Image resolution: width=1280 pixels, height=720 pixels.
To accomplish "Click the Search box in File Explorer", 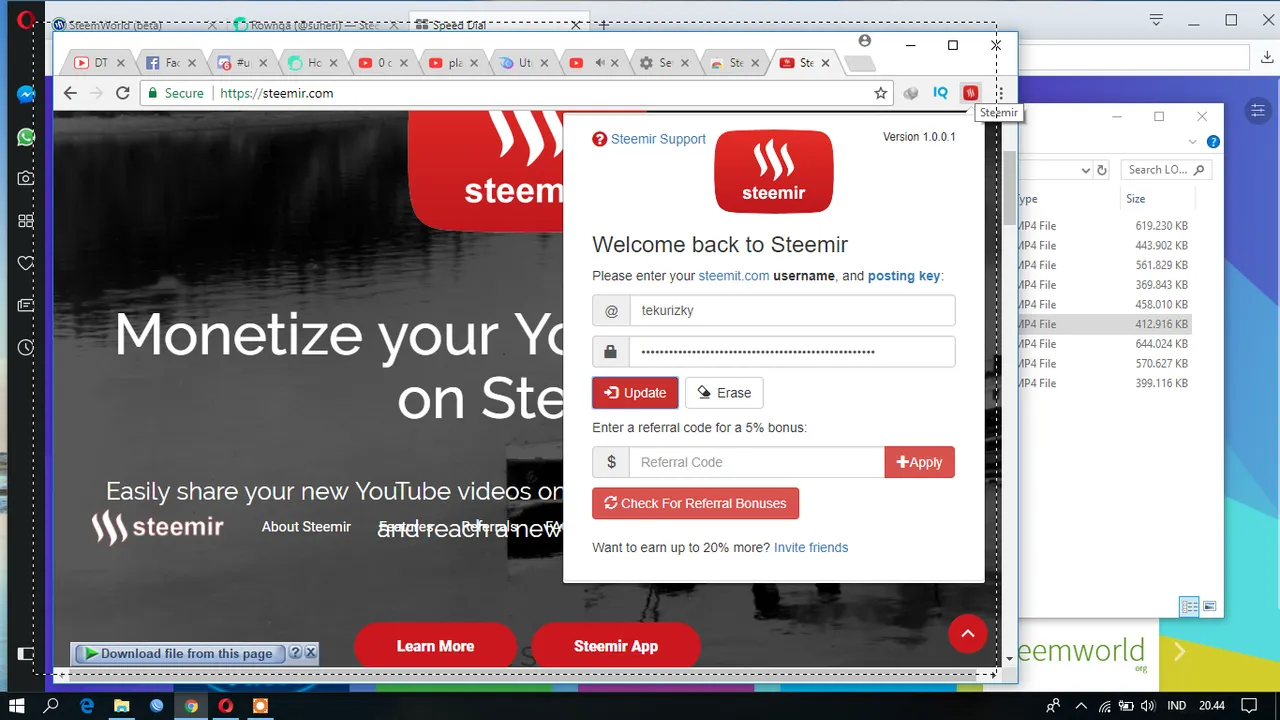I will [1166, 170].
